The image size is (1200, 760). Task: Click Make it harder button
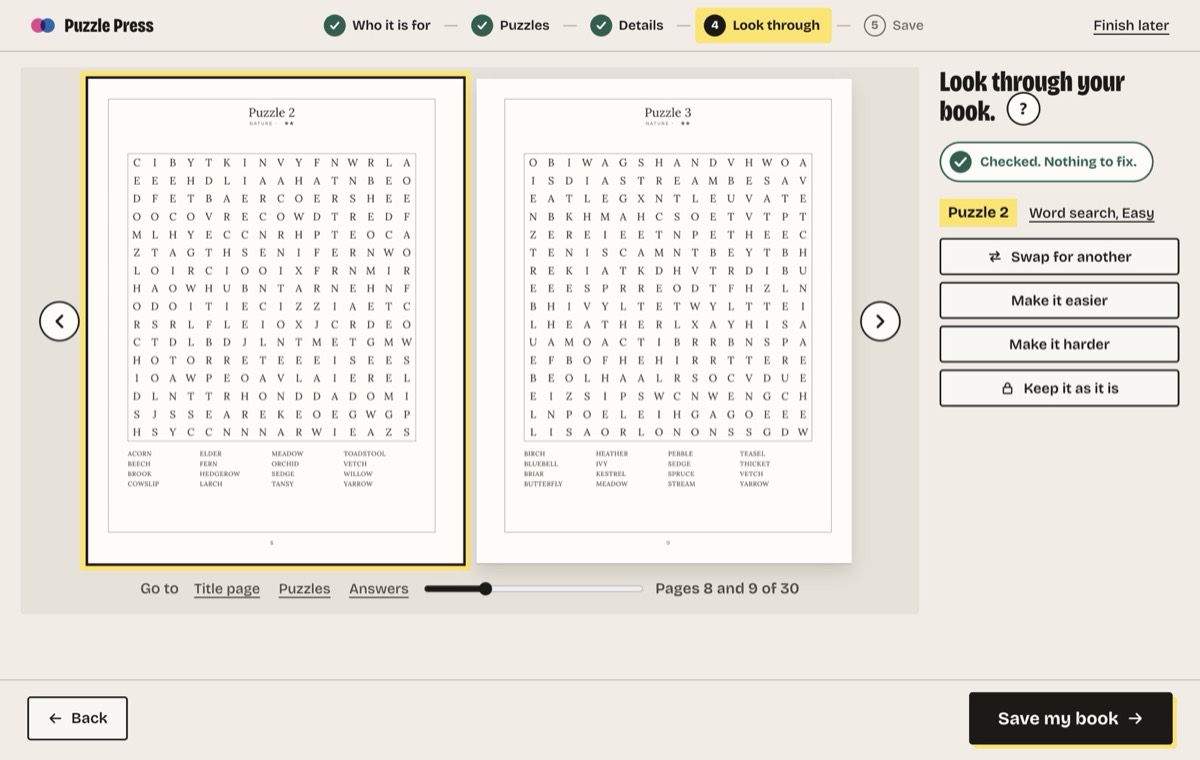click(x=1059, y=344)
